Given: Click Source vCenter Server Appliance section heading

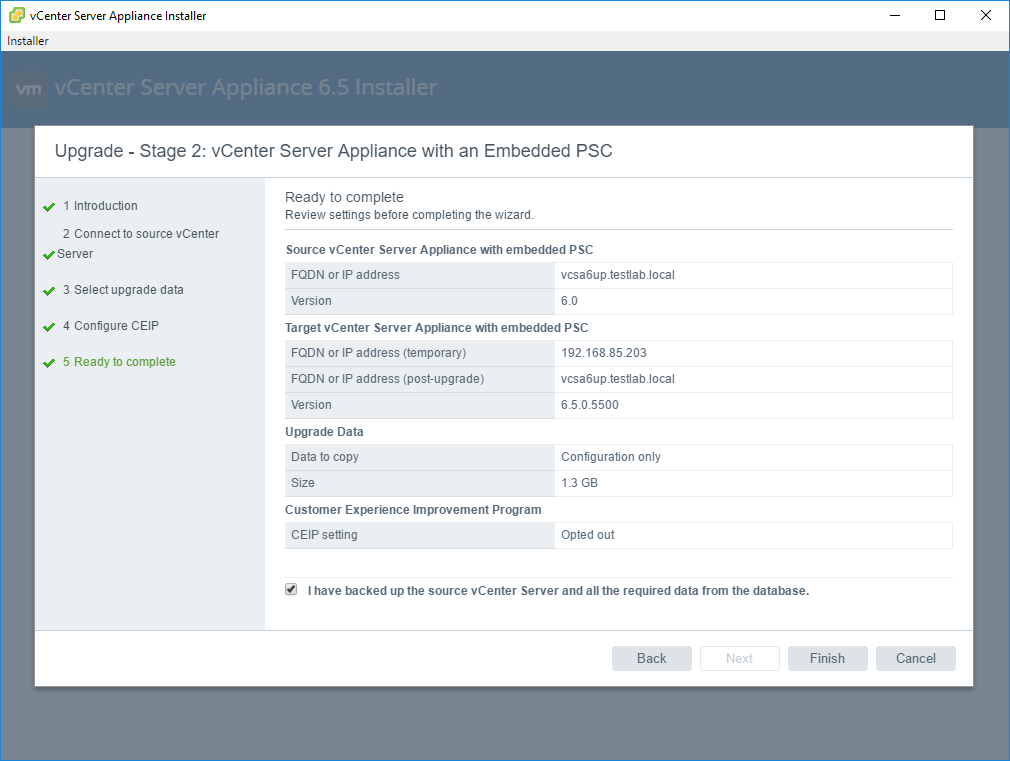Looking at the screenshot, I should [439, 250].
